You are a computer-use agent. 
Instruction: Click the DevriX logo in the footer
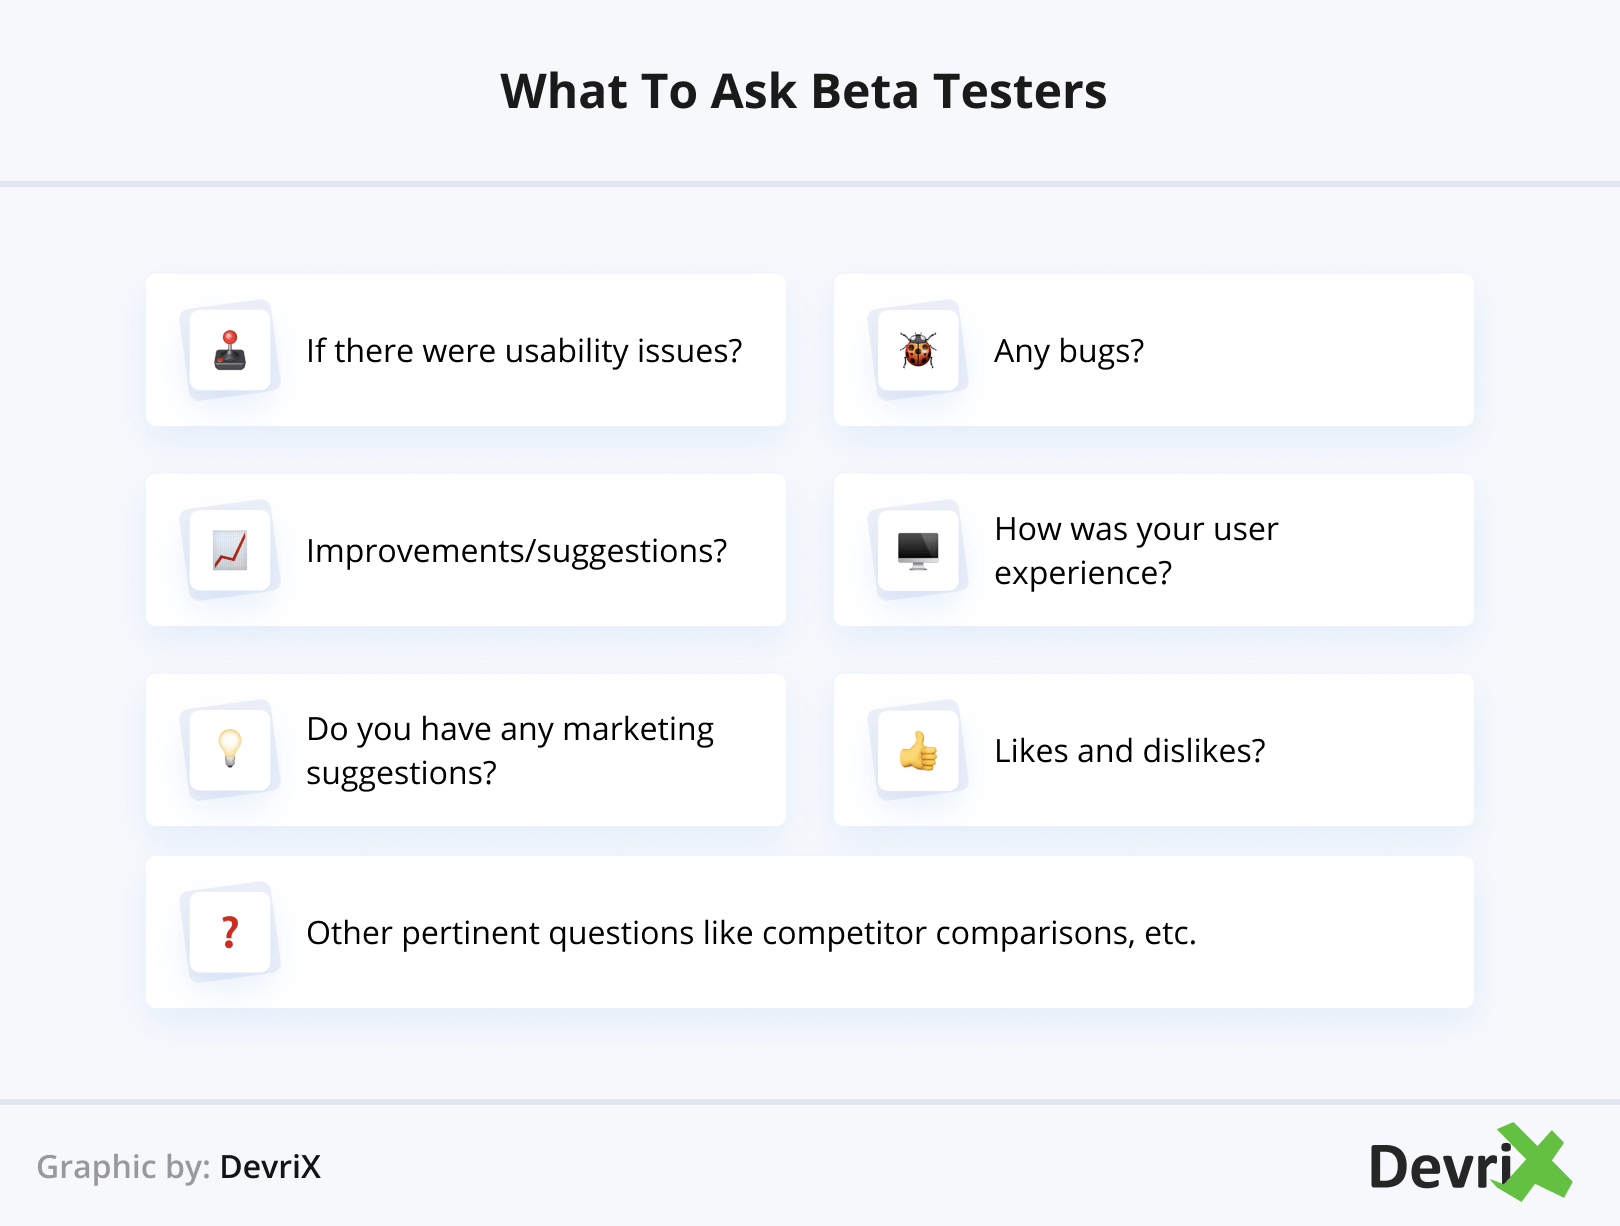click(x=1469, y=1164)
